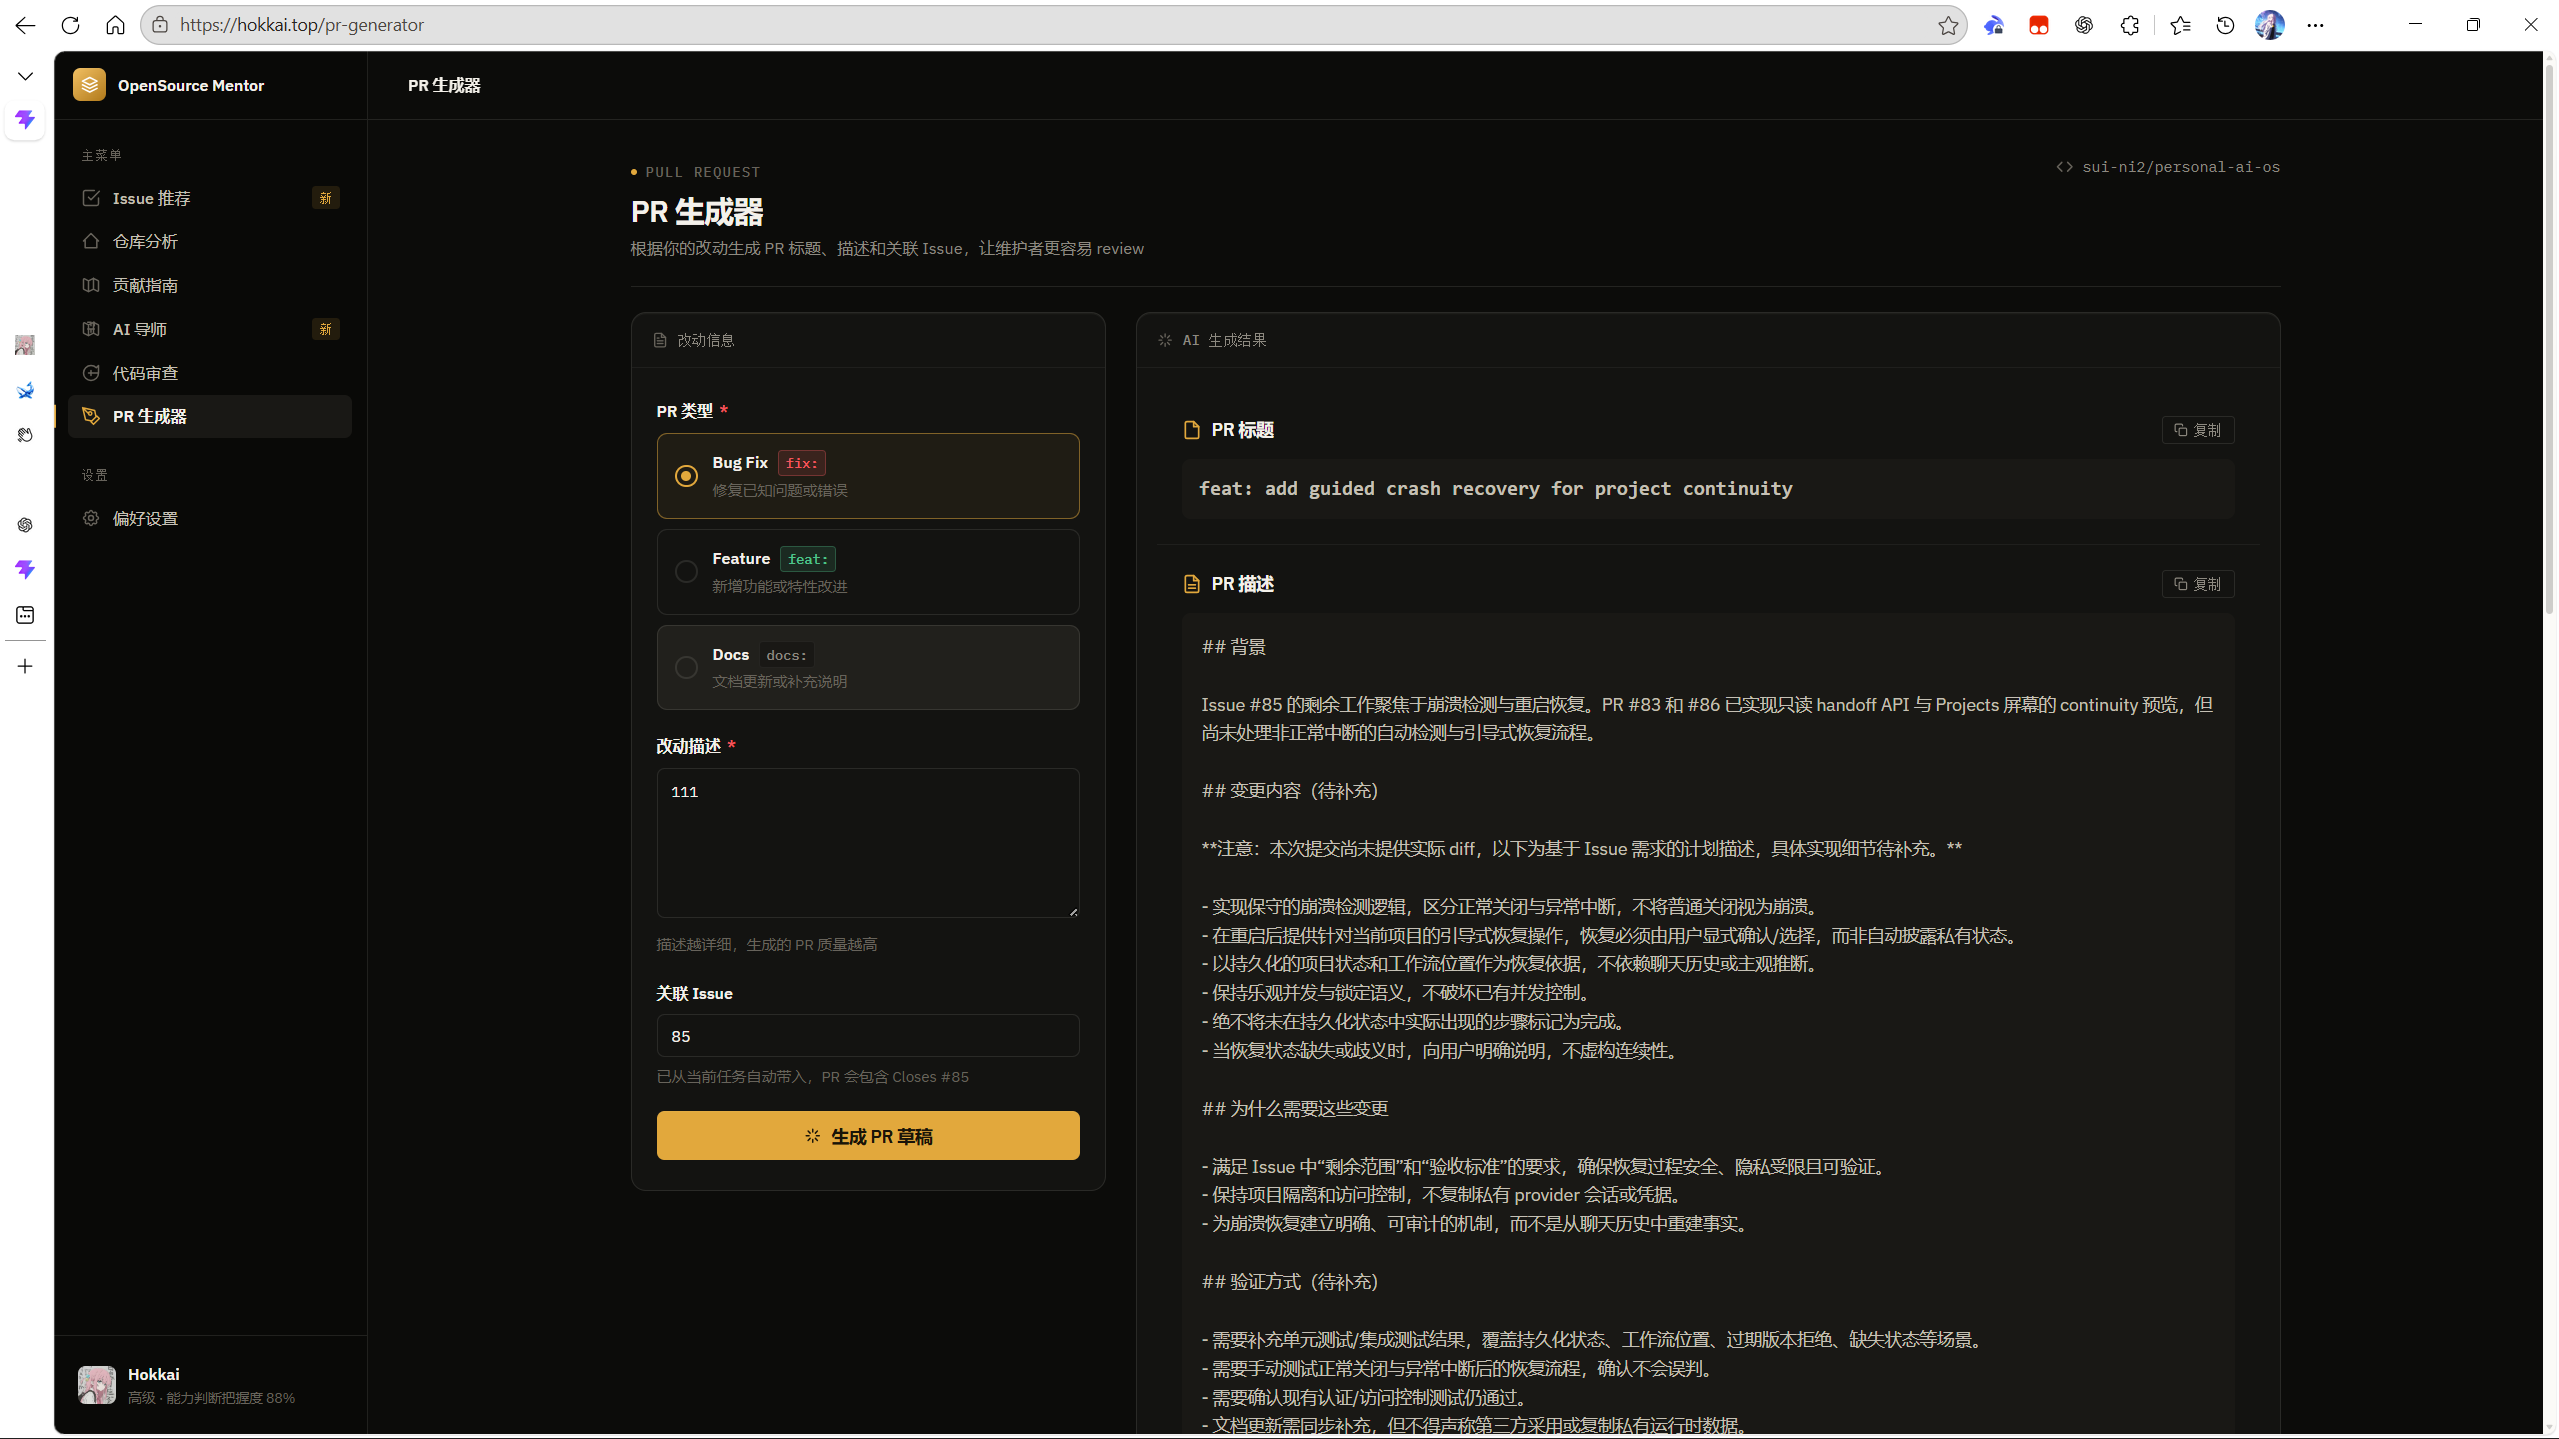Select the Bug Fix PR type
This screenshot has height=1439, width=2559.
pyautogui.click(x=868, y=476)
